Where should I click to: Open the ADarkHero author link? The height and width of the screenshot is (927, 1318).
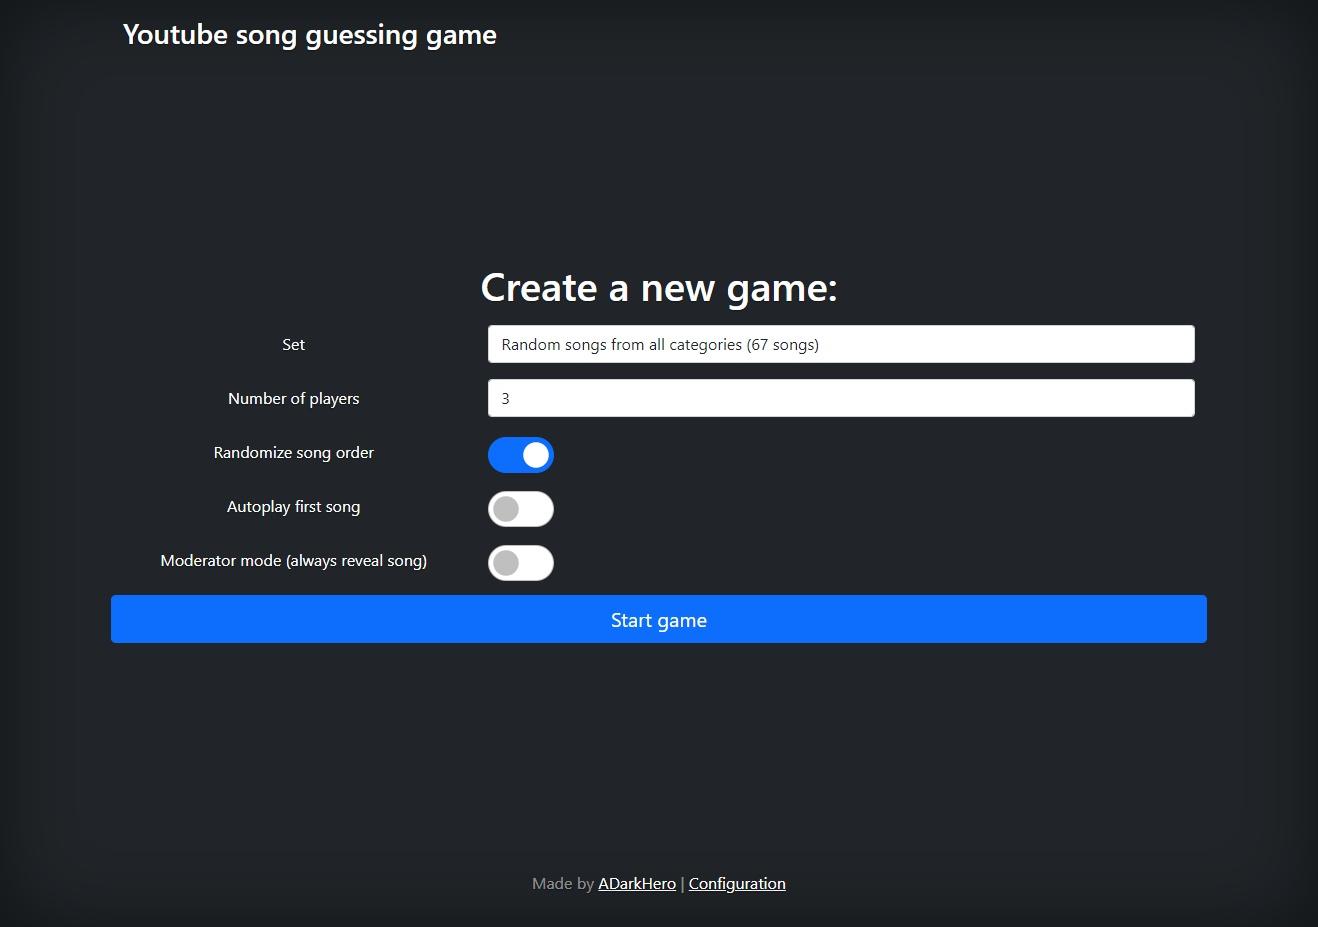(x=637, y=883)
